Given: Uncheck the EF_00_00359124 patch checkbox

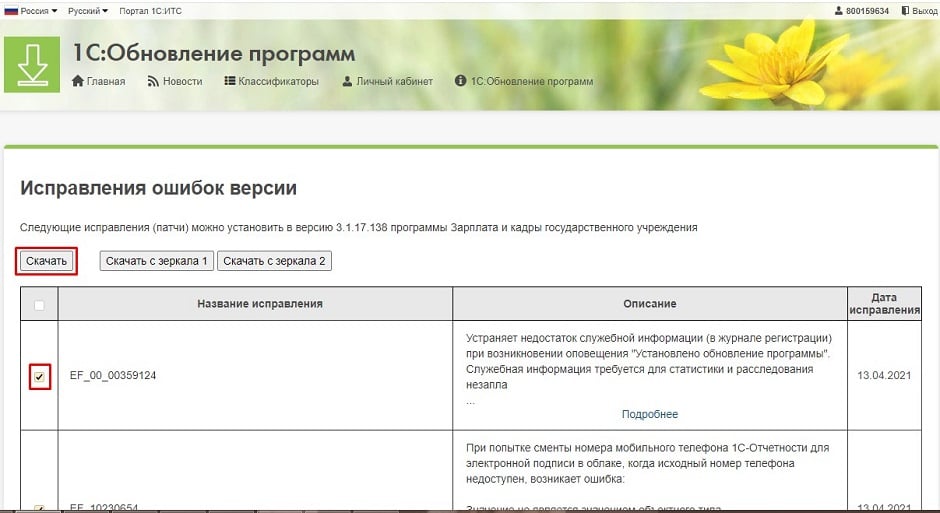Looking at the screenshot, I should point(39,377).
